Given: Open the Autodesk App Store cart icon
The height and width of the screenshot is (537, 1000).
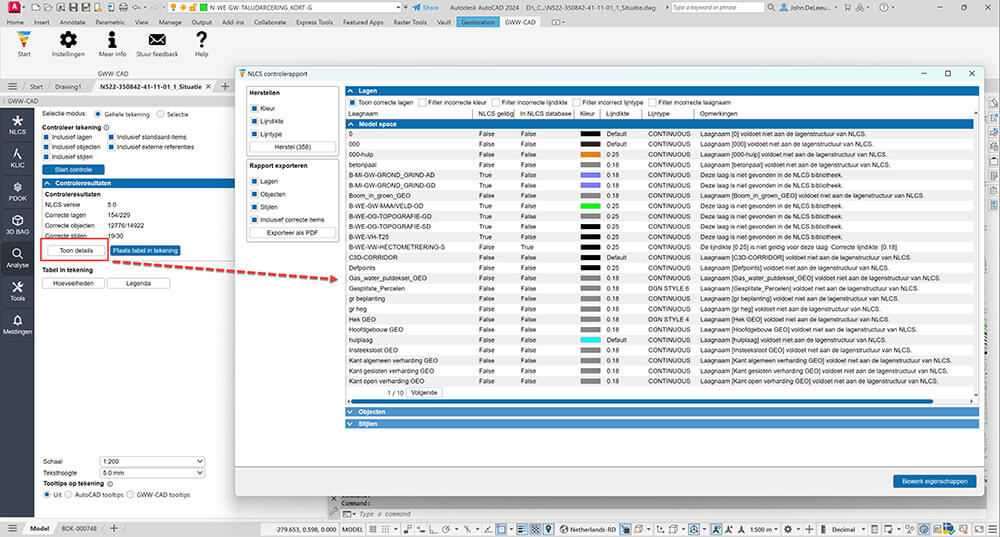Looking at the screenshot, I should tap(848, 7).
